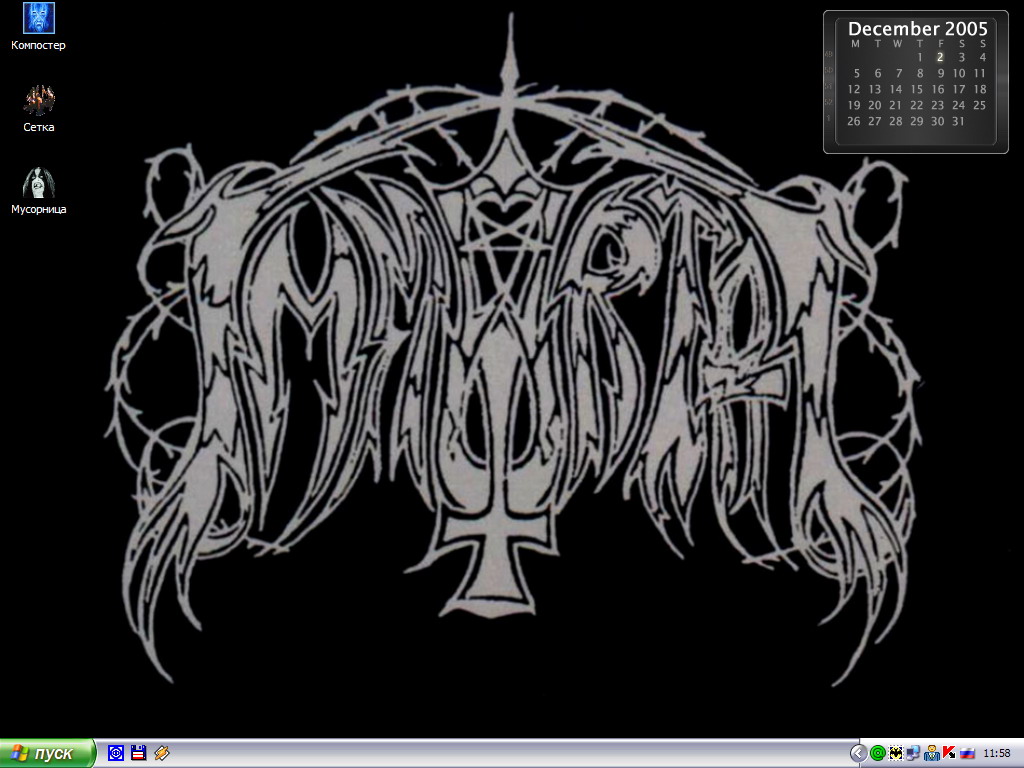Open the Мусорница recycle bin icon

39,191
